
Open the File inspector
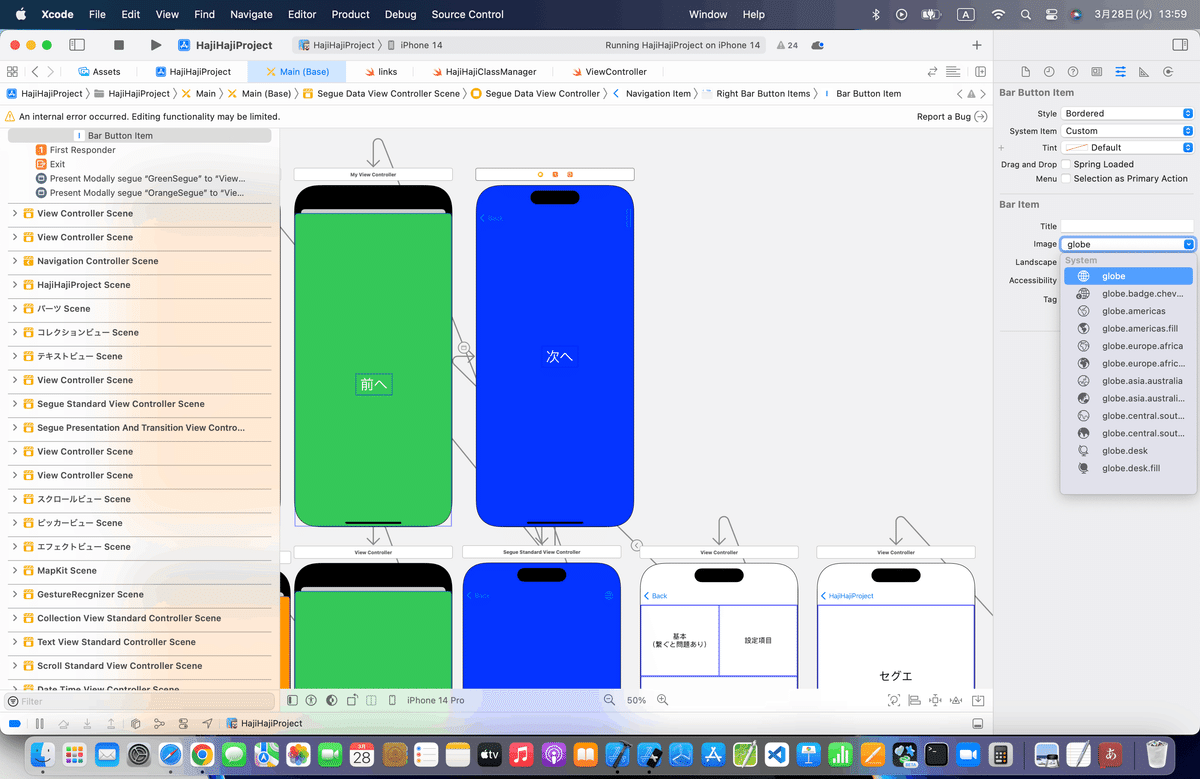1025,72
